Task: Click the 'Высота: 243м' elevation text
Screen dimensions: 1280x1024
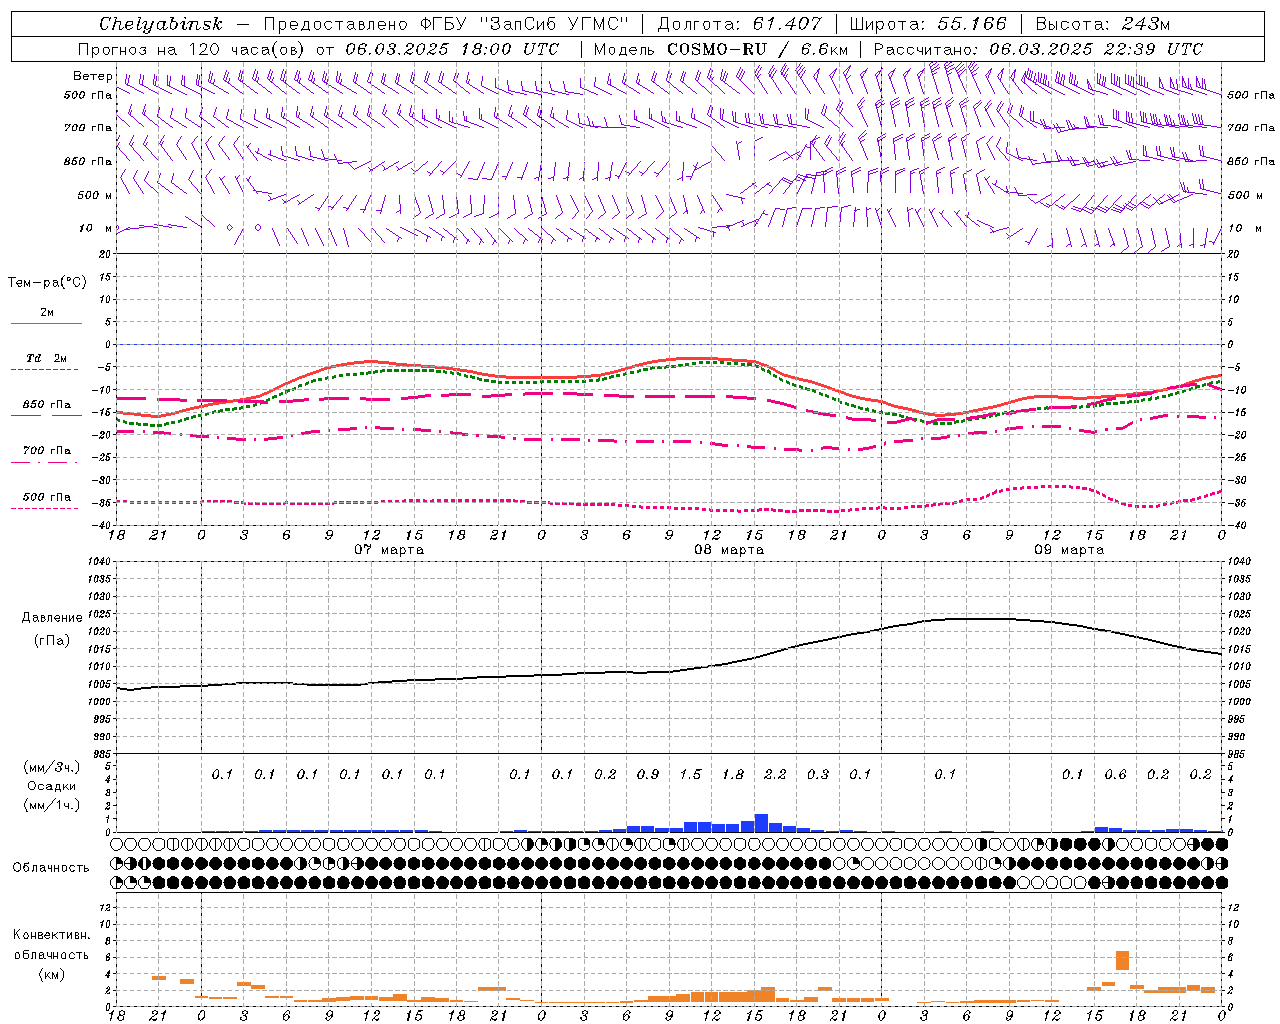Action: [1102, 24]
